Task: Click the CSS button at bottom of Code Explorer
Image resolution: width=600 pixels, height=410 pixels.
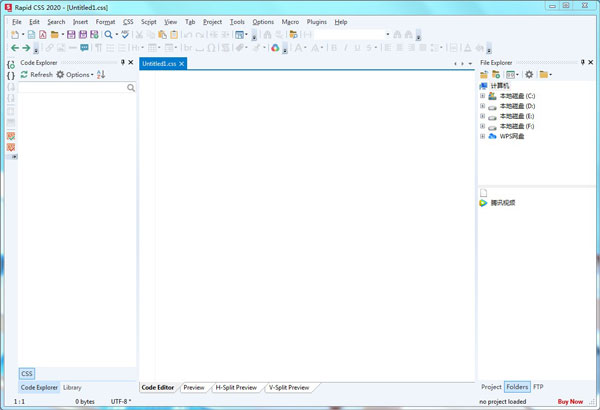Action: (26, 374)
